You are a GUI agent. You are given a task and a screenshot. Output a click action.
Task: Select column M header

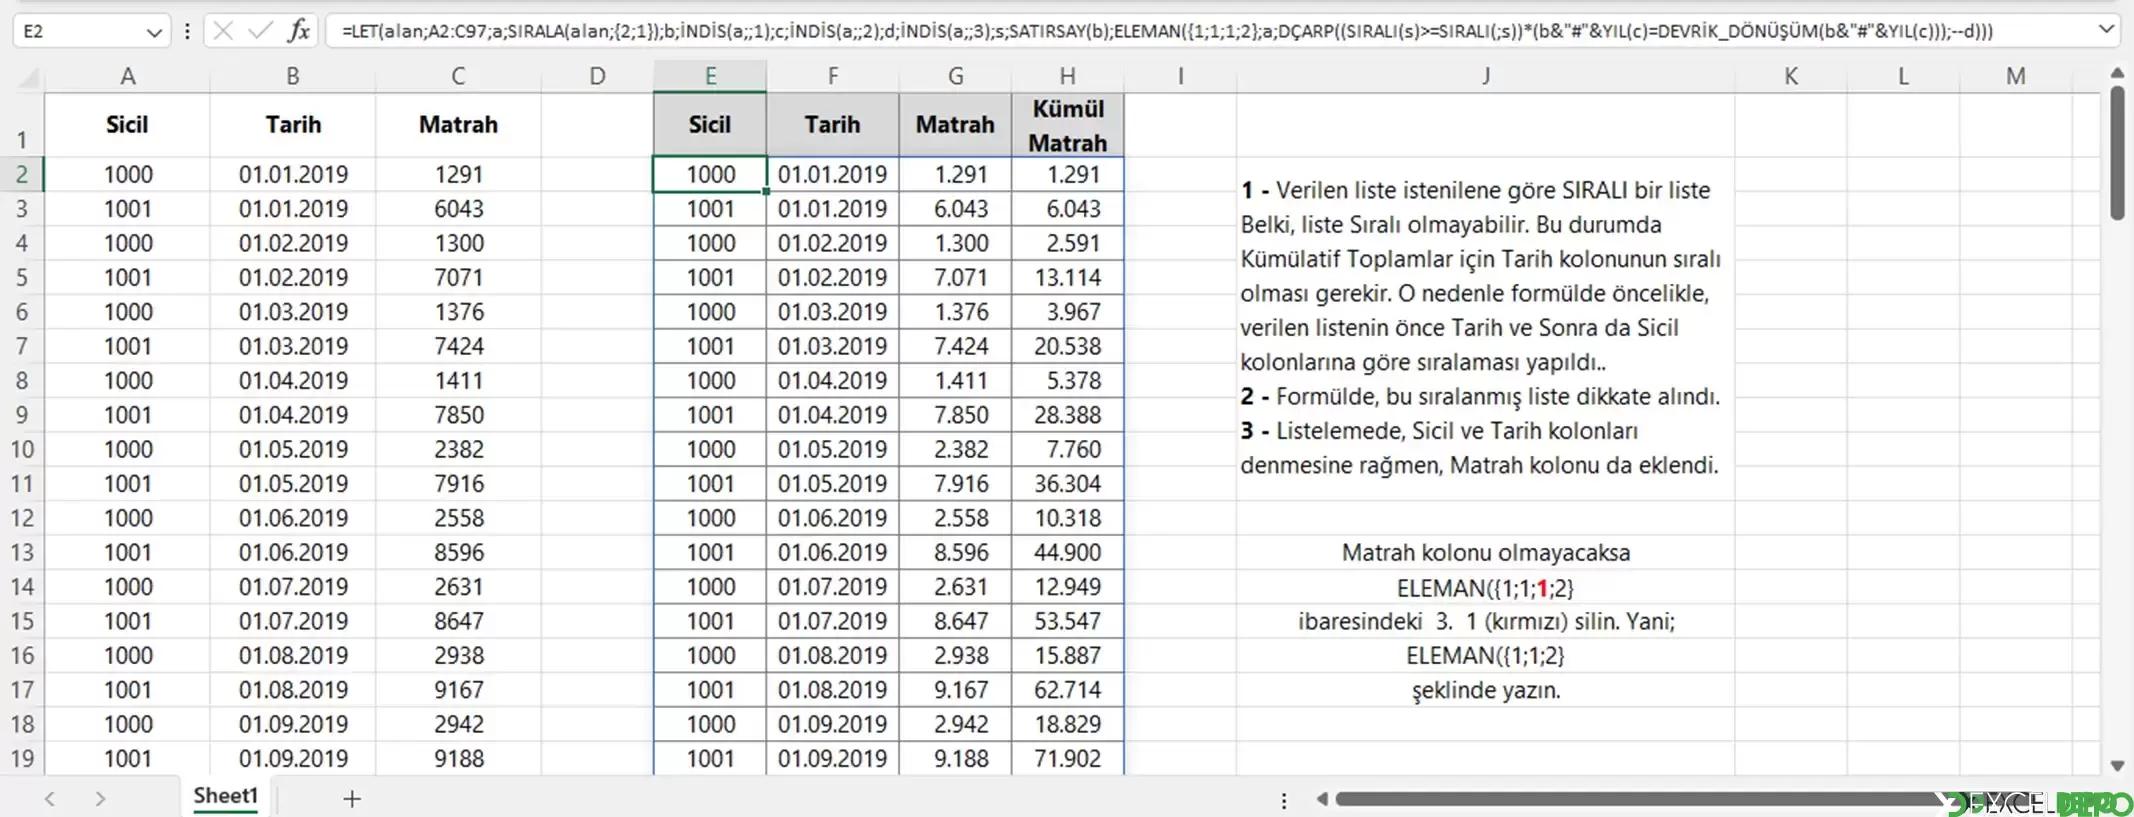2015,76
